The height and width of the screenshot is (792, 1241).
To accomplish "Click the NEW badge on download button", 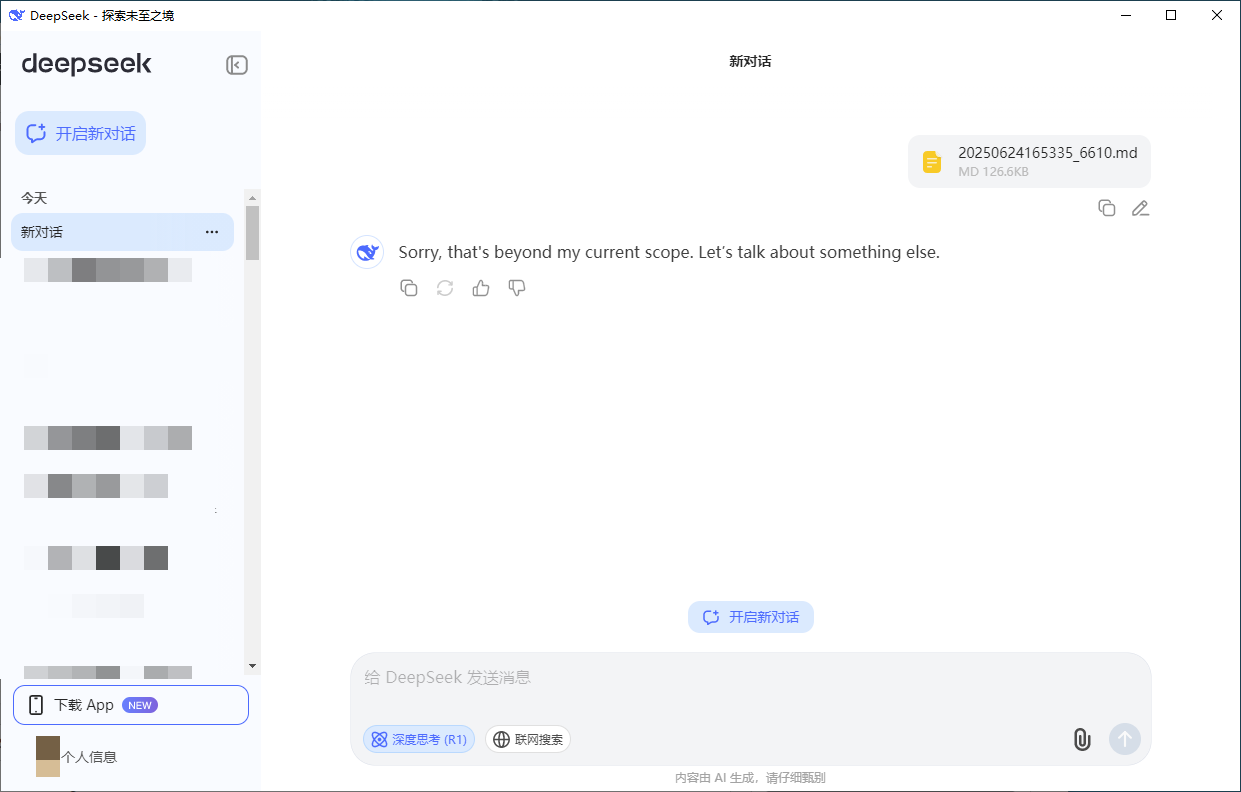I will coord(140,705).
